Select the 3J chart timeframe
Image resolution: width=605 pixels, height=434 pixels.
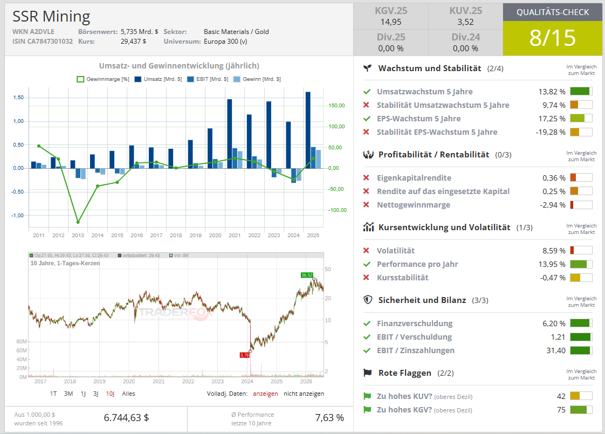(x=96, y=393)
